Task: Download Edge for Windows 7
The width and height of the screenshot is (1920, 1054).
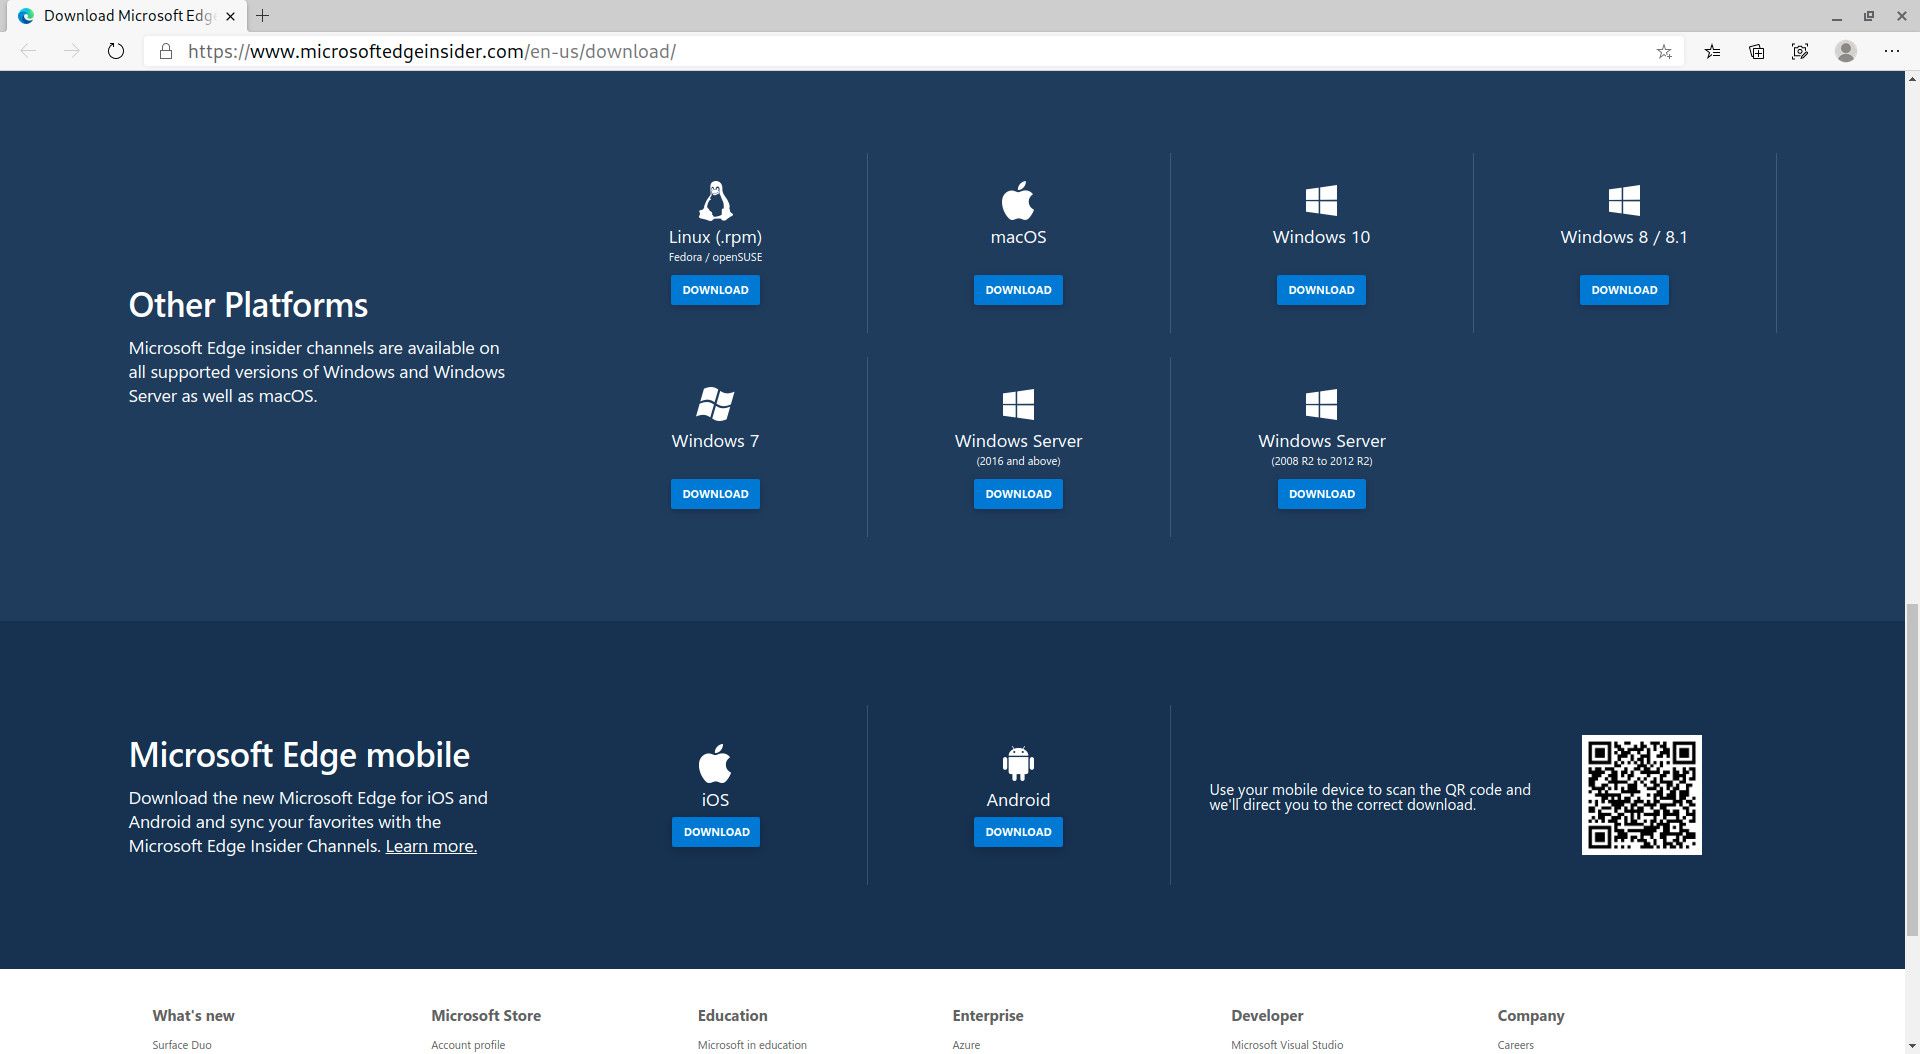Action: (715, 494)
